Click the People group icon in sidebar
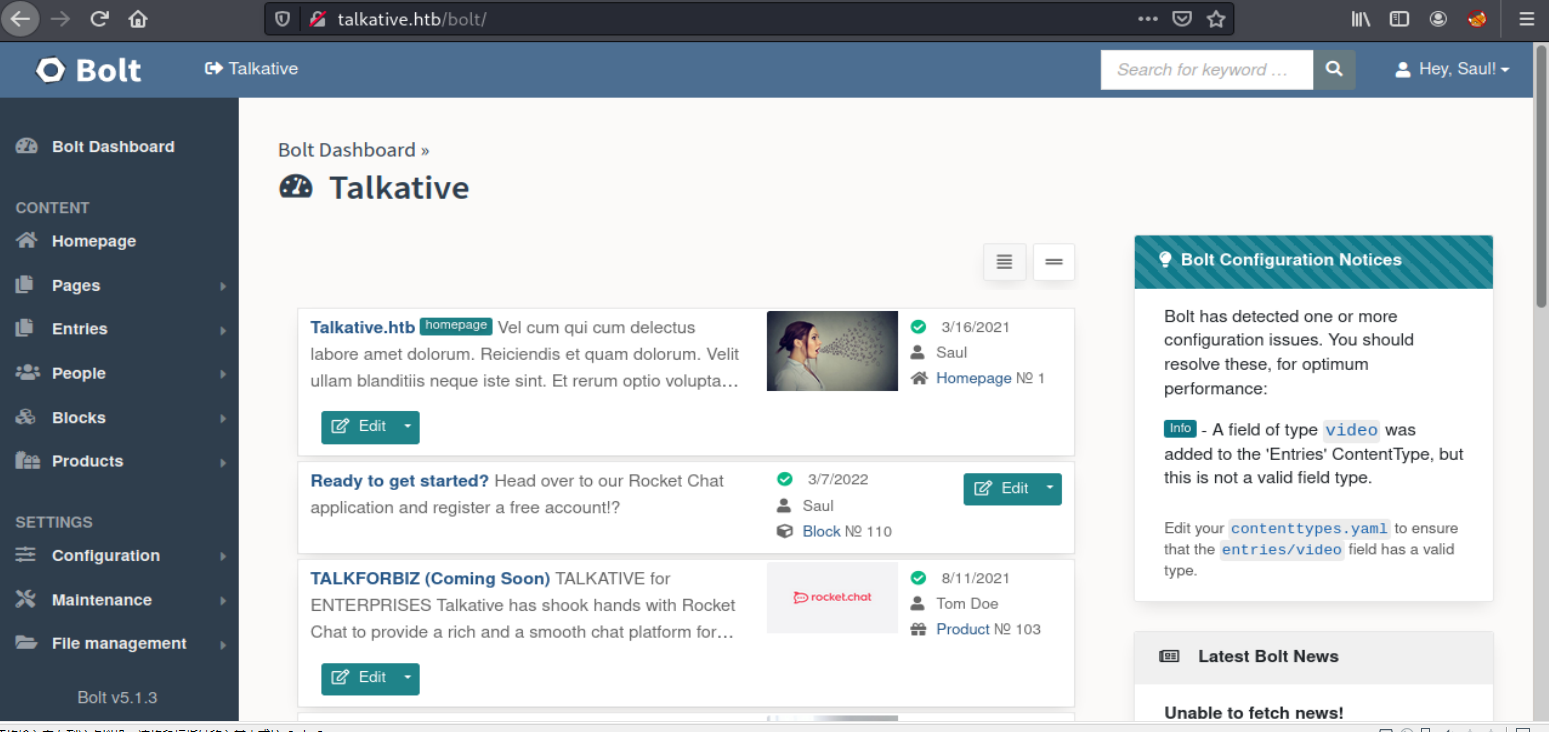This screenshot has width=1549, height=732. pyautogui.click(x=27, y=373)
